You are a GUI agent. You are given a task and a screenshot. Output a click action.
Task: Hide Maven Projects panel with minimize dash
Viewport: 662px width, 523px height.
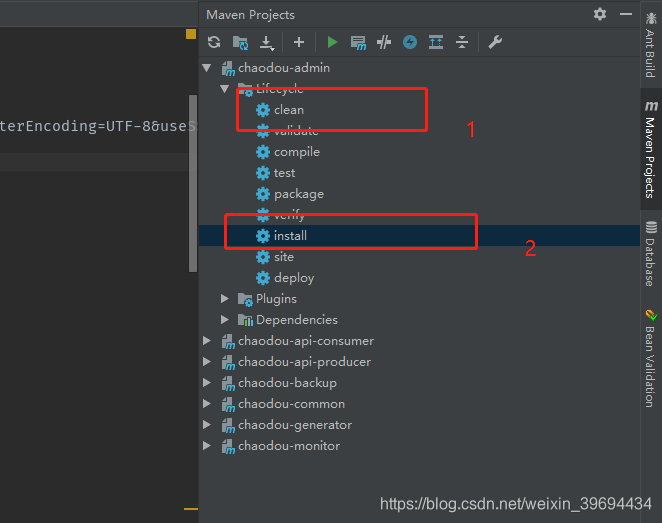pyautogui.click(x=626, y=14)
